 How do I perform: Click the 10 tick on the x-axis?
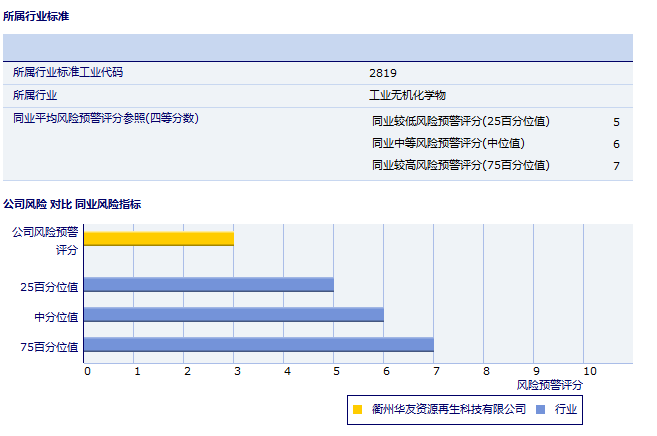[589, 371]
